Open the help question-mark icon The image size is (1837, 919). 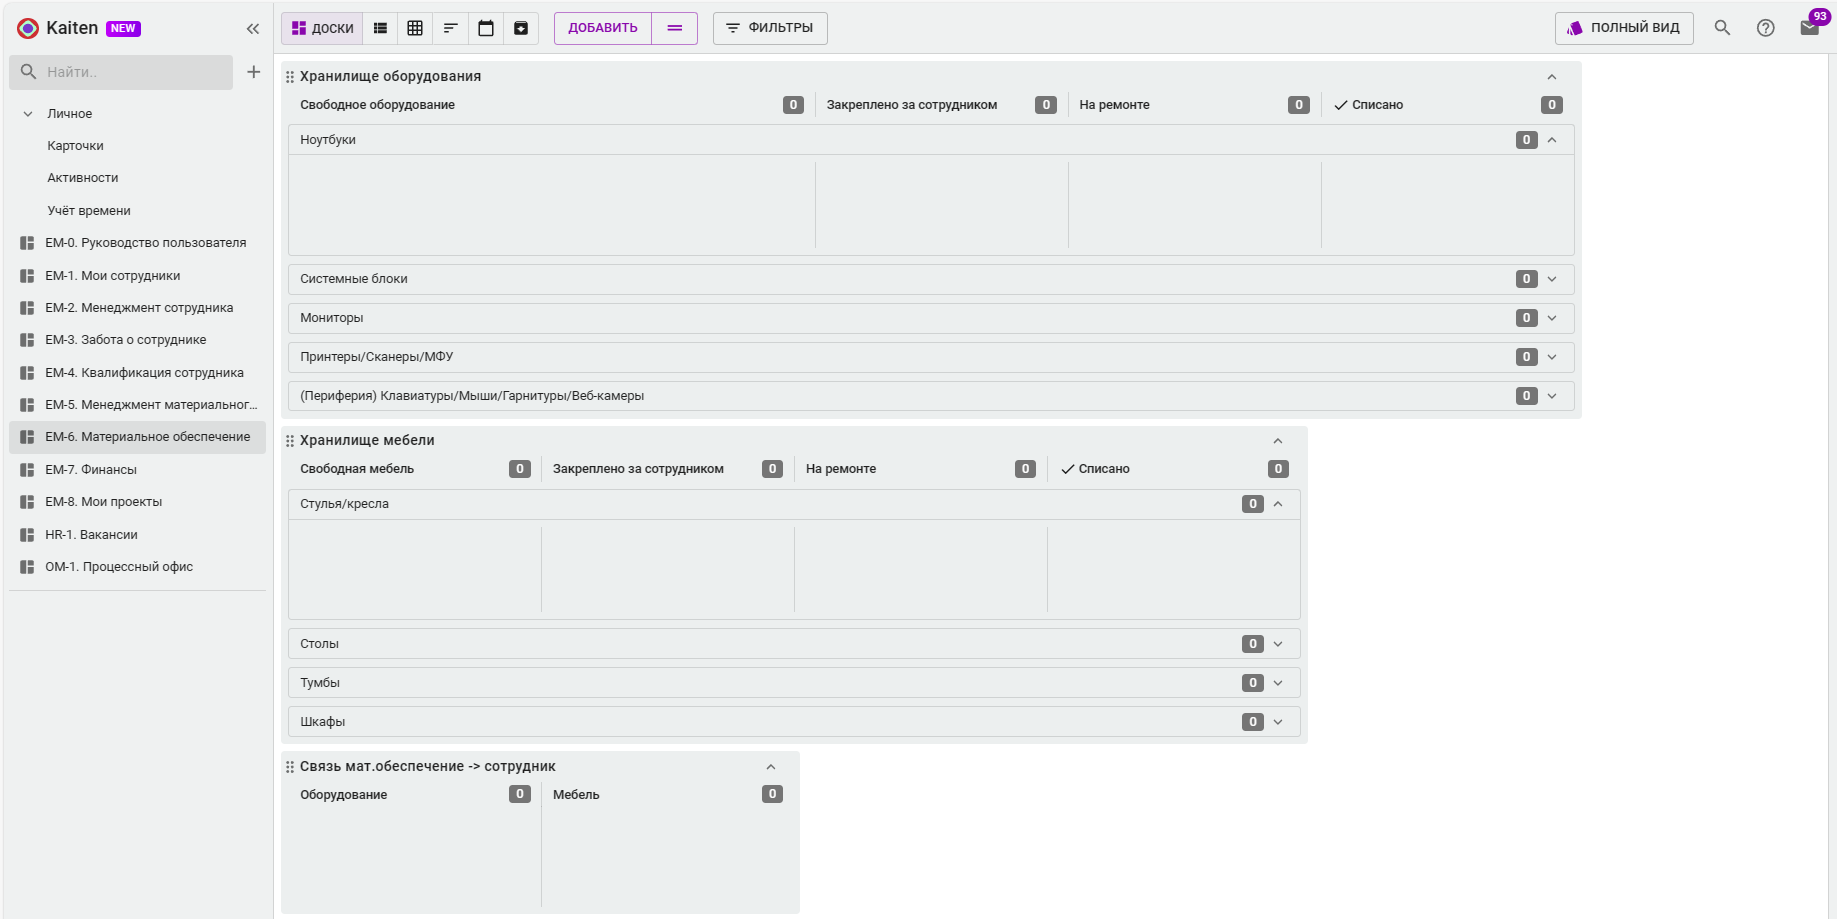pos(1766,28)
